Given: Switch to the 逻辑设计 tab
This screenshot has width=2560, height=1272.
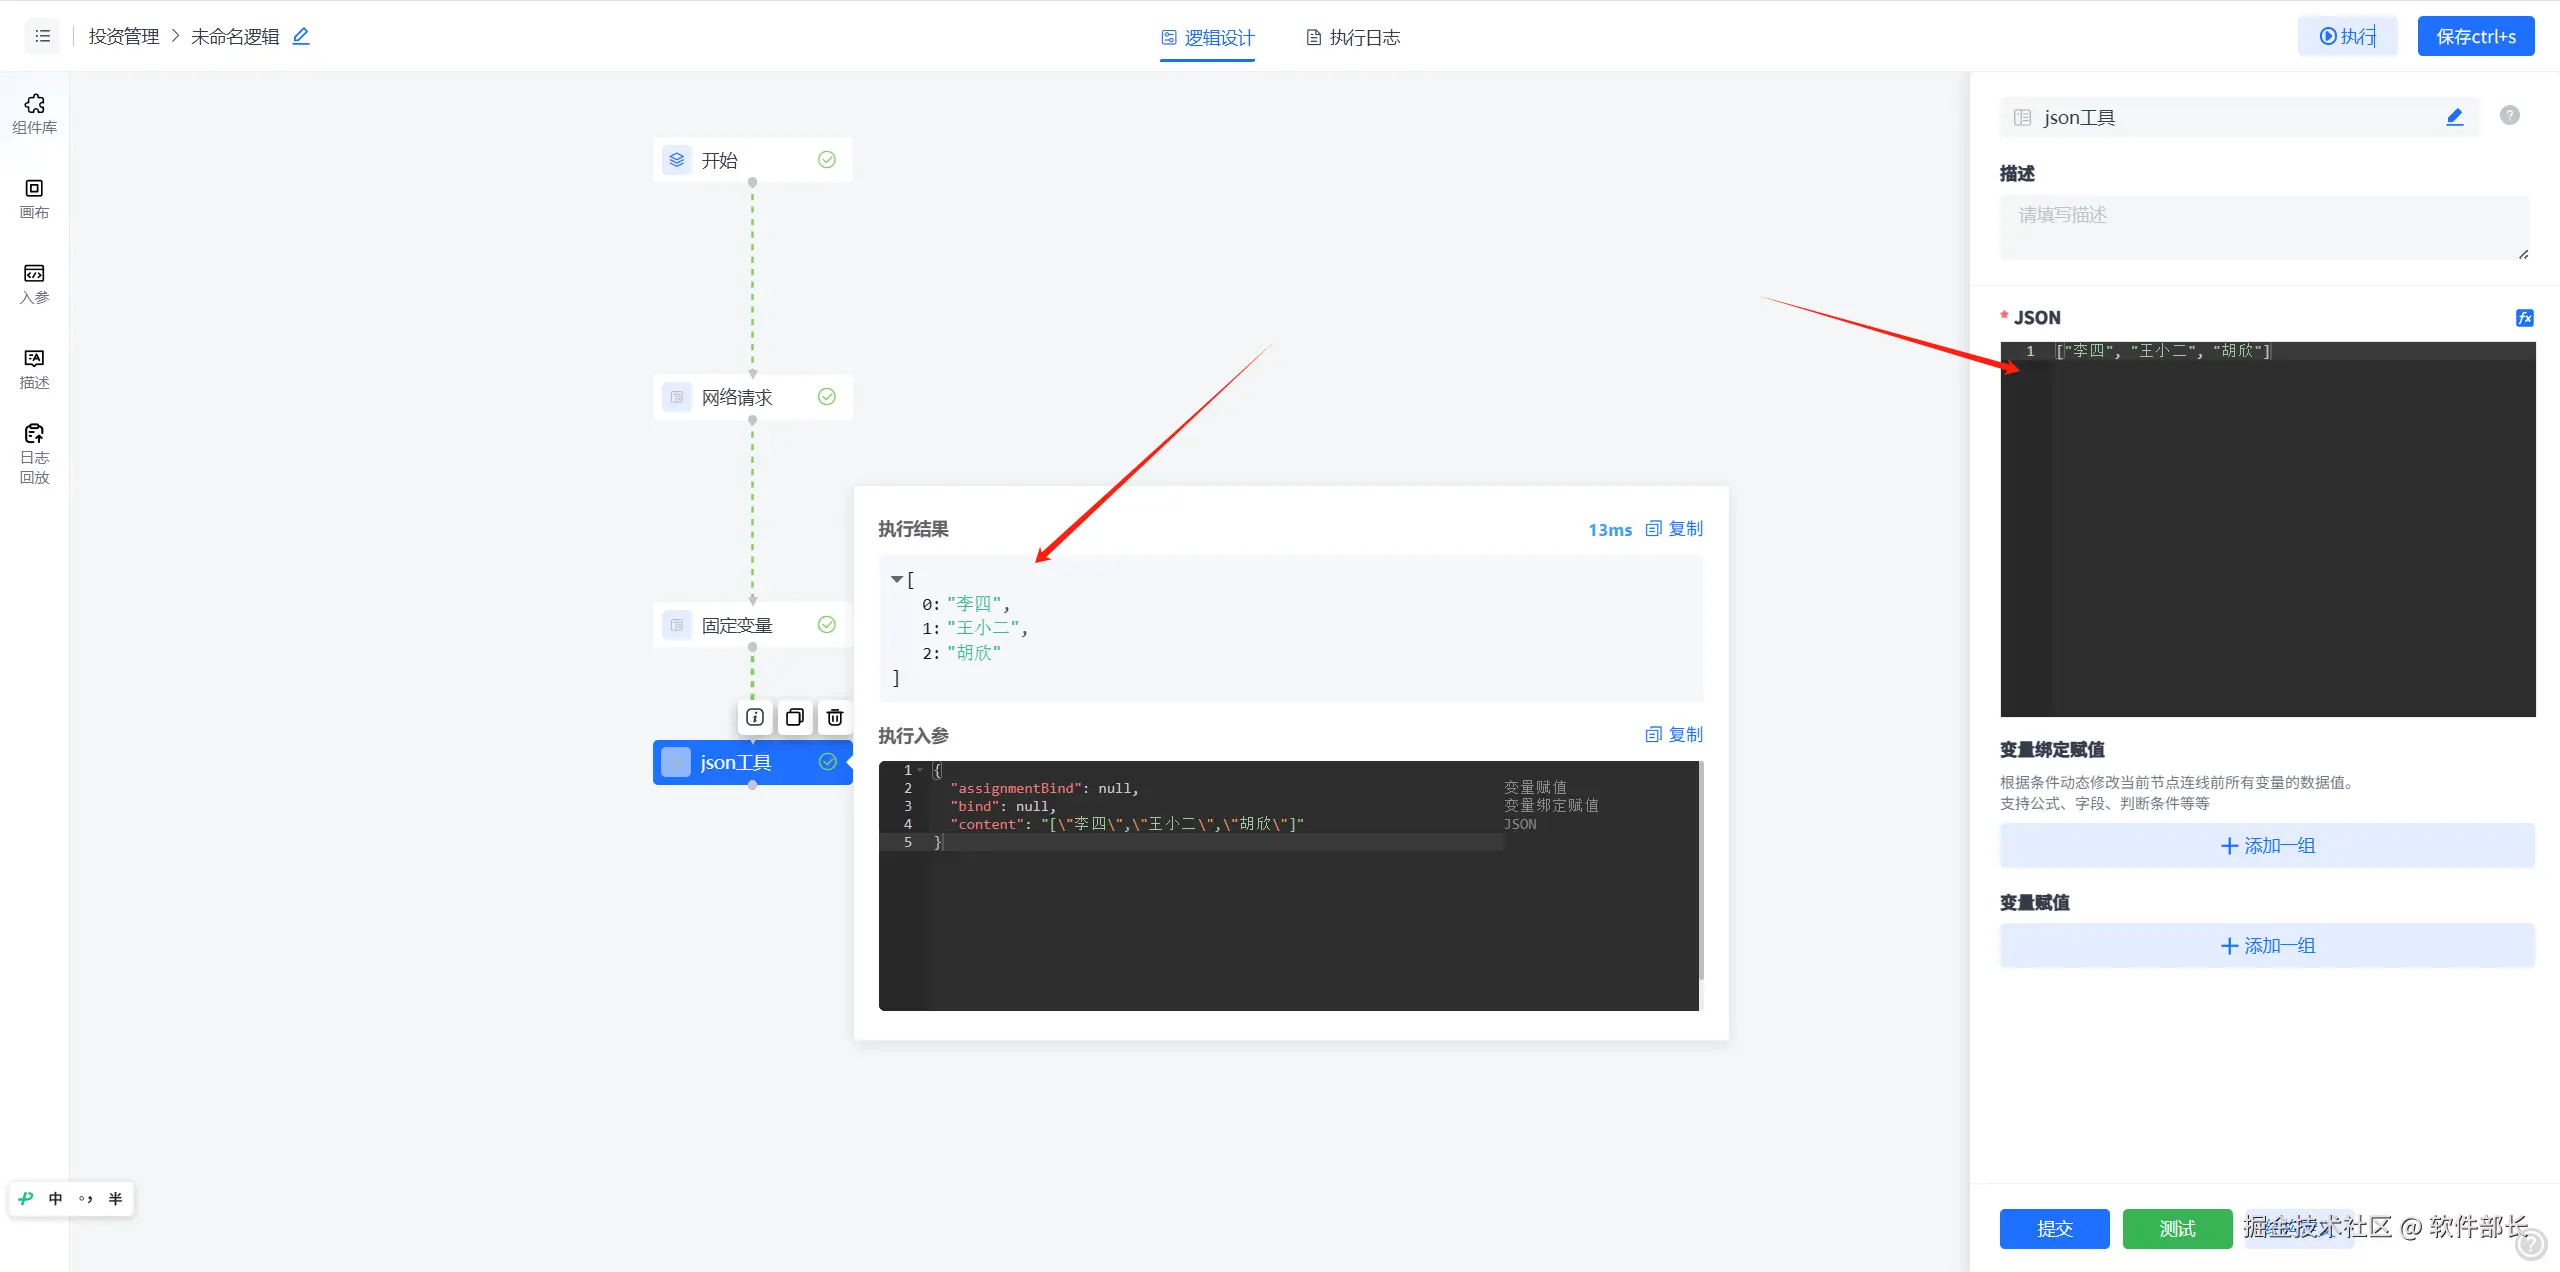Looking at the screenshot, I should coord(1207,38).
